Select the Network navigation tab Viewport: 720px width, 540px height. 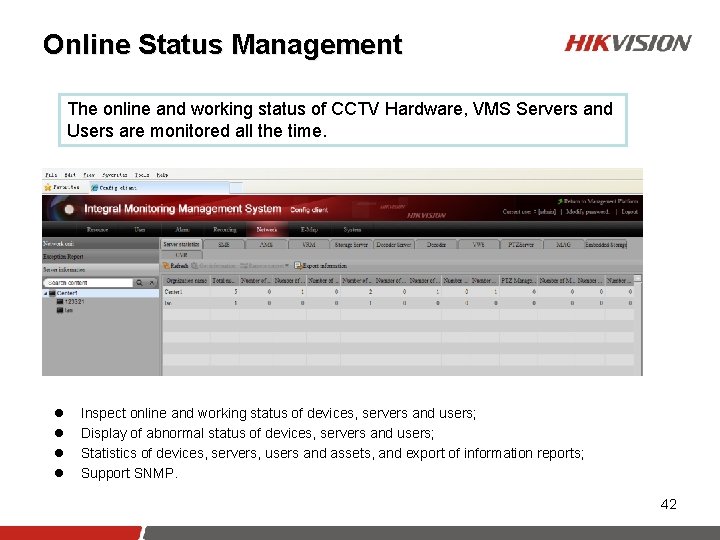267,230
